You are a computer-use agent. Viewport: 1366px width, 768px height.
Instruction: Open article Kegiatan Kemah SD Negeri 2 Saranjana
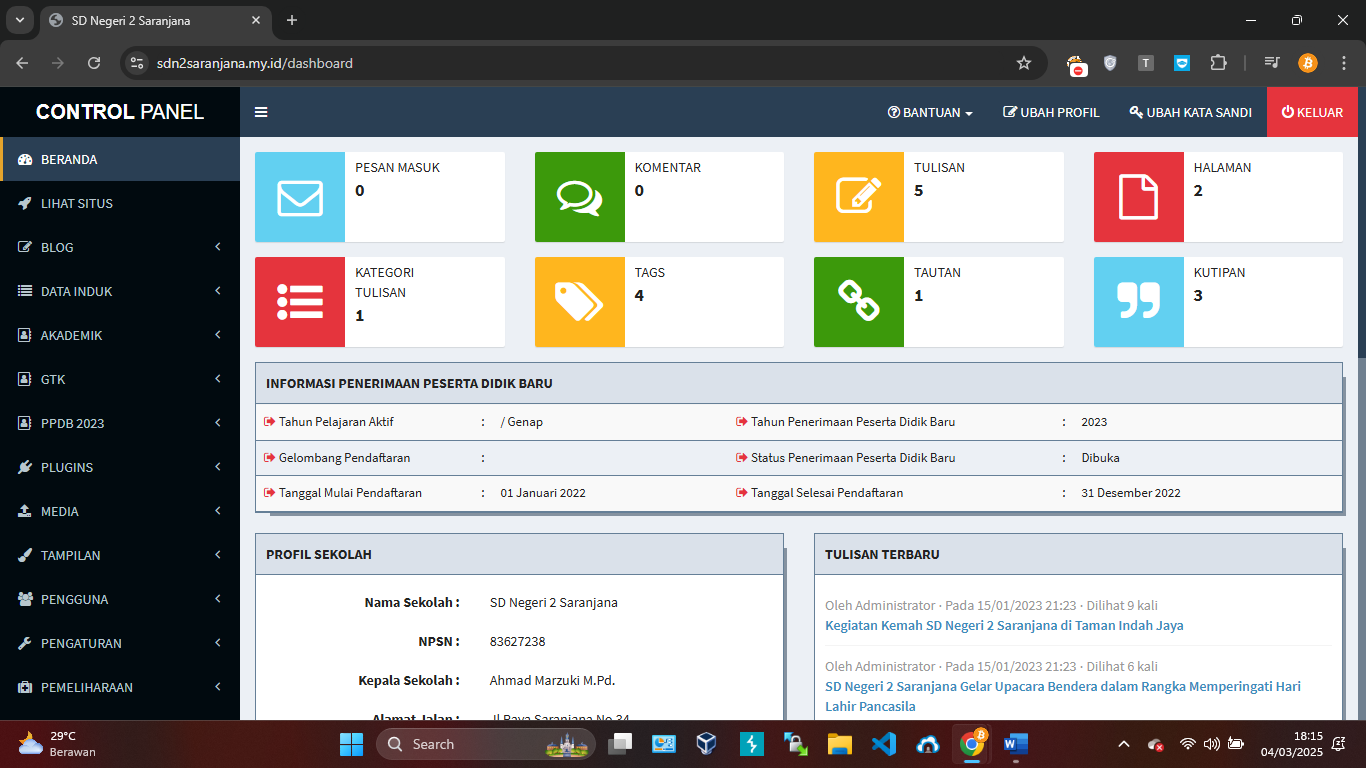1004,625
